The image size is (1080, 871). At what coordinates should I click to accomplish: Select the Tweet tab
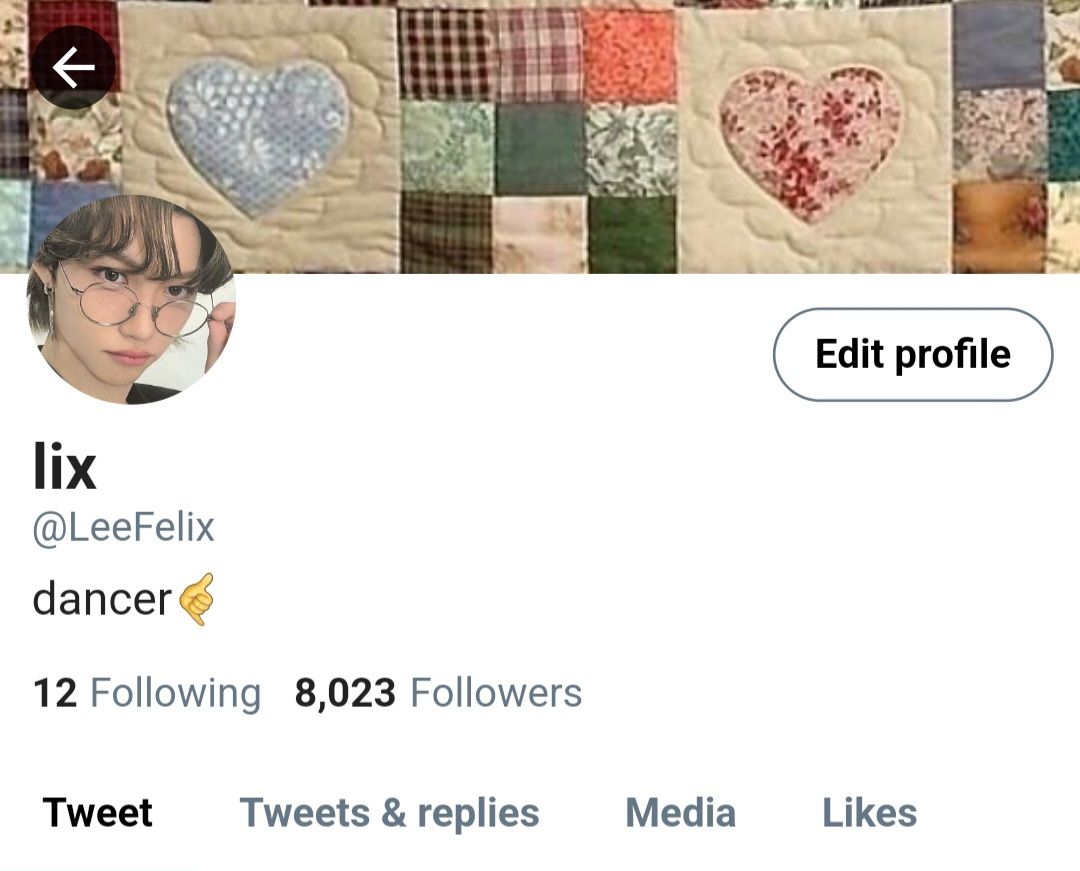coord(97,812)
